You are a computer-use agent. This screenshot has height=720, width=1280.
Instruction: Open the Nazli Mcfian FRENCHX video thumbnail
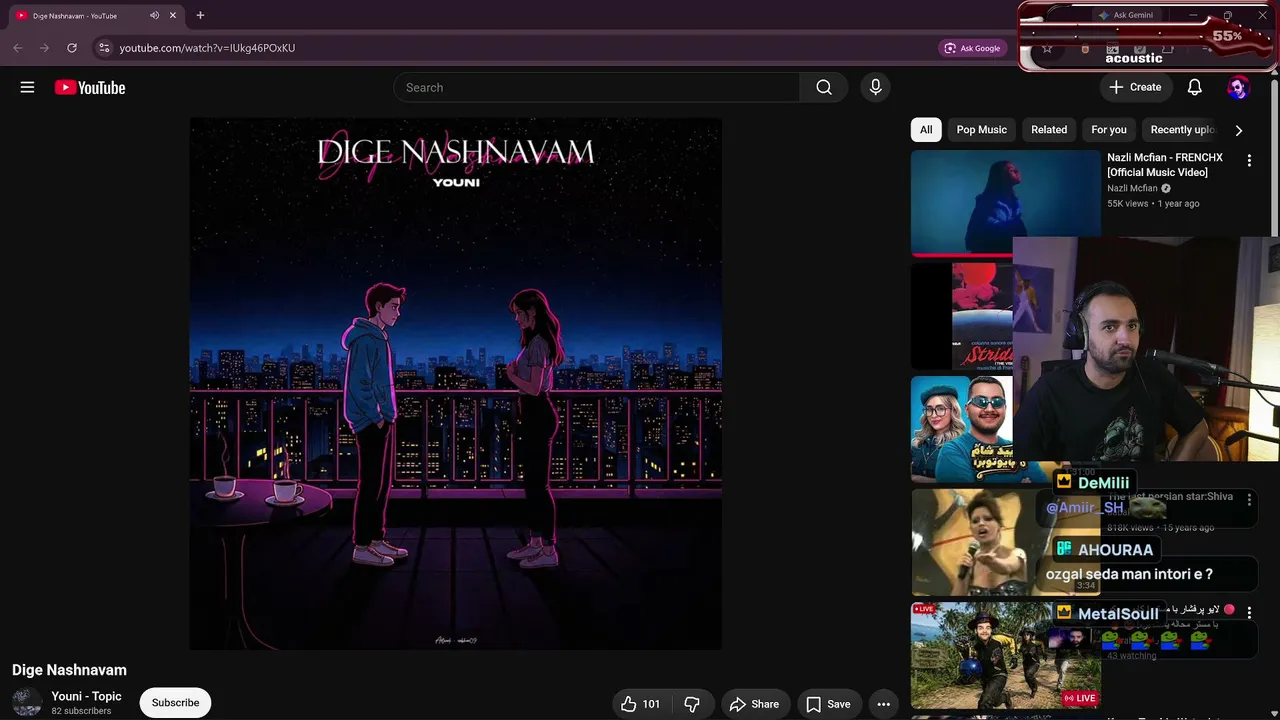point(1005,203)
